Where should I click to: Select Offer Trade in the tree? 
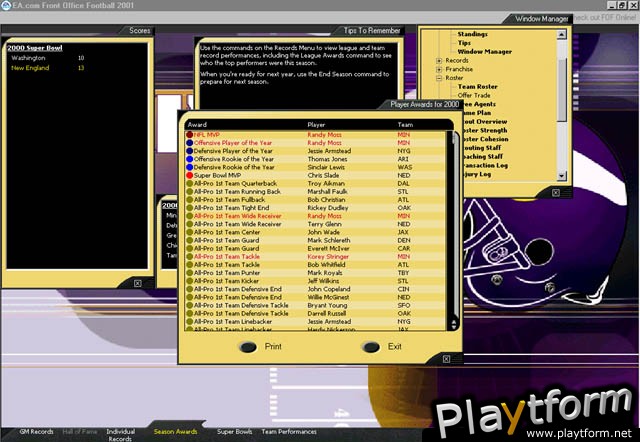[x=474, y=96]
